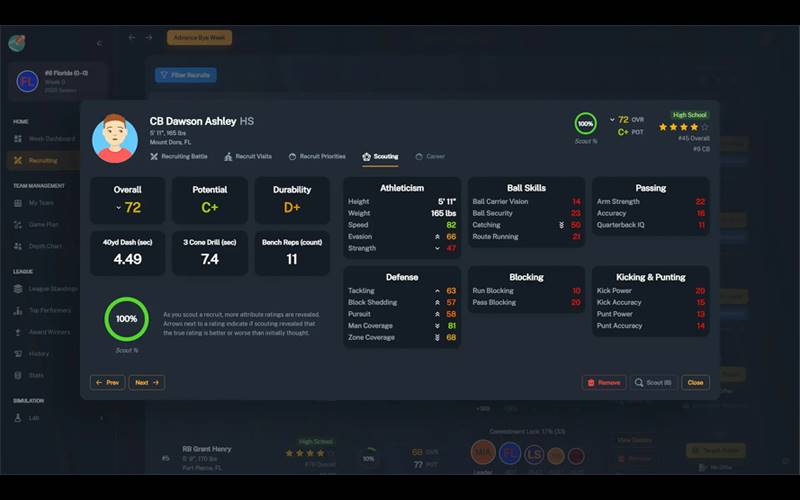
Task: Click the arrow icon beside Catching rating
Action: (x=561, y=225)
